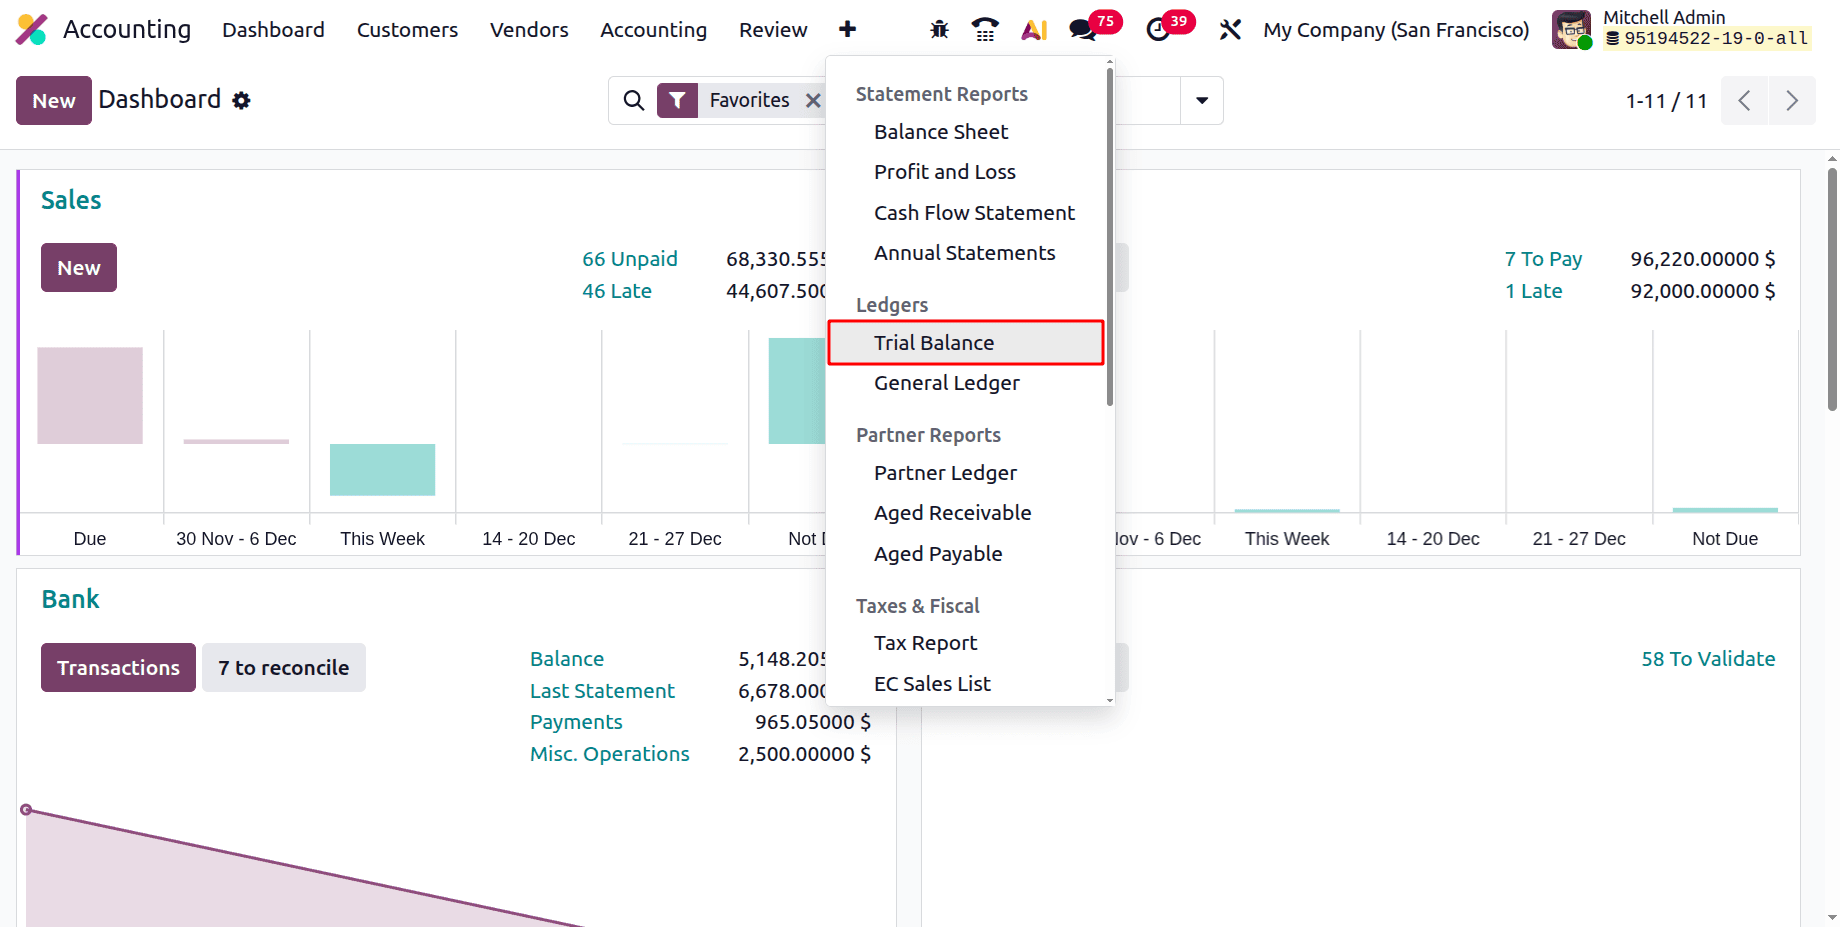Click the Accounting app title

[x=127, y=30]
